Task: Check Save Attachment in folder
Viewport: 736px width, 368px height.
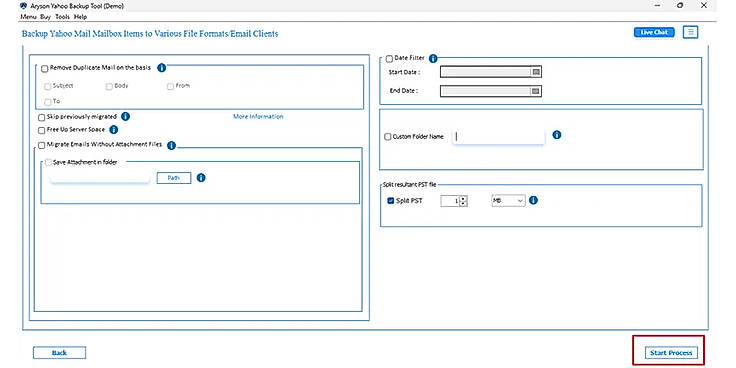Action: pyautogui.click(x=48, y=162)
